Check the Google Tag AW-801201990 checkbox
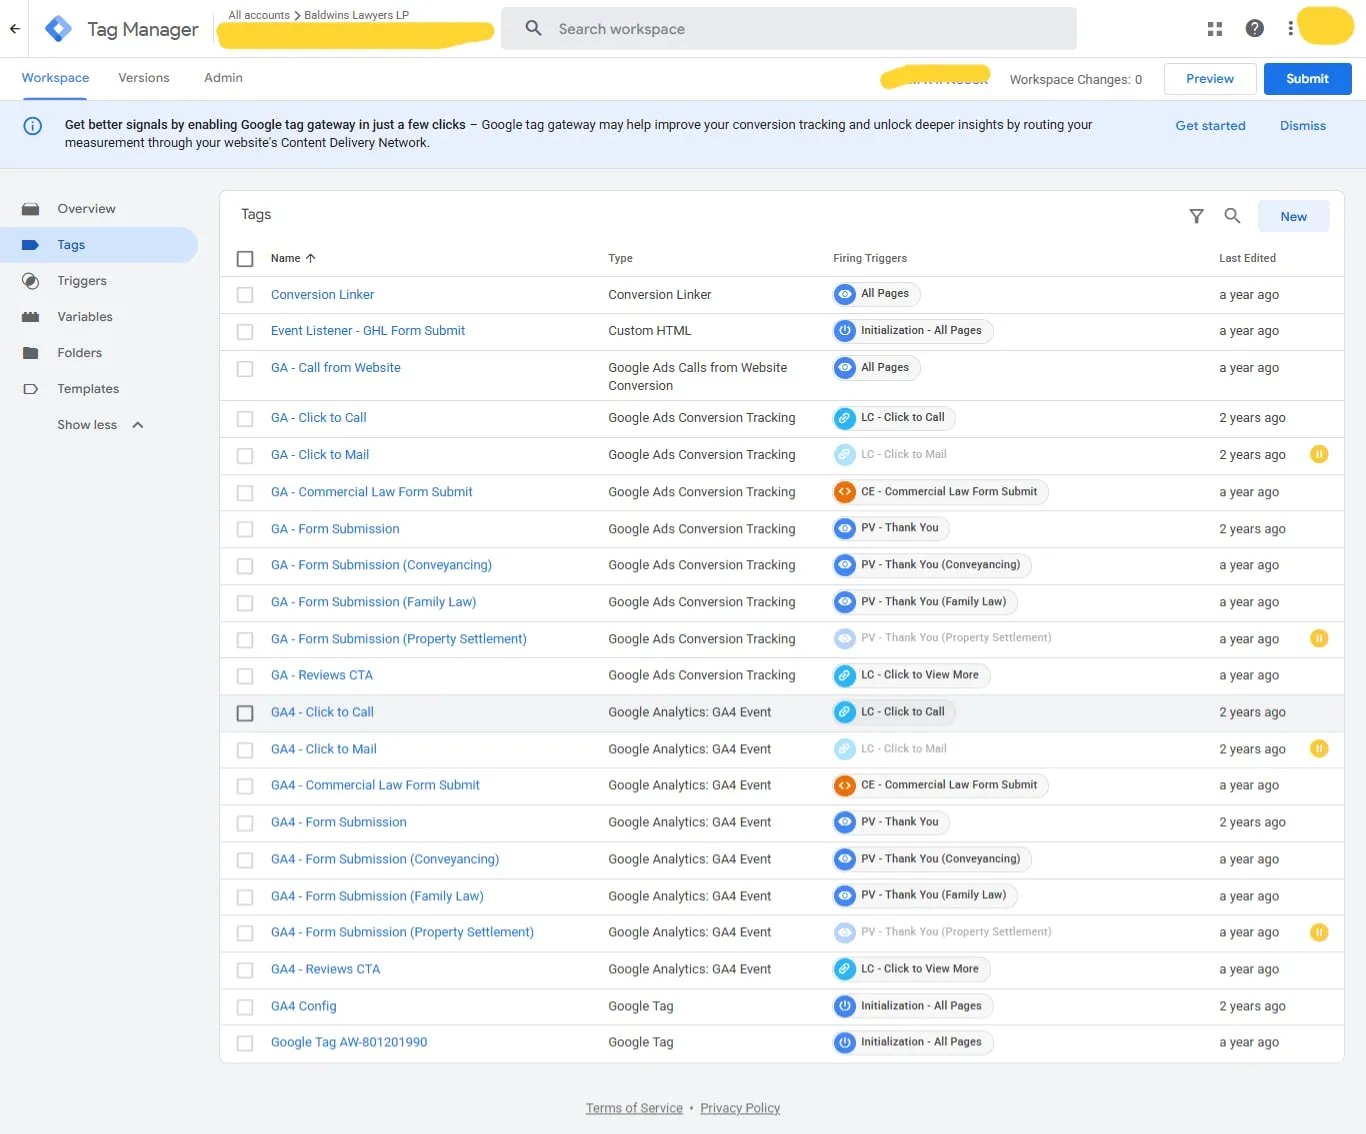This screenshot has width=1366, height=1134. [245, 1043]
